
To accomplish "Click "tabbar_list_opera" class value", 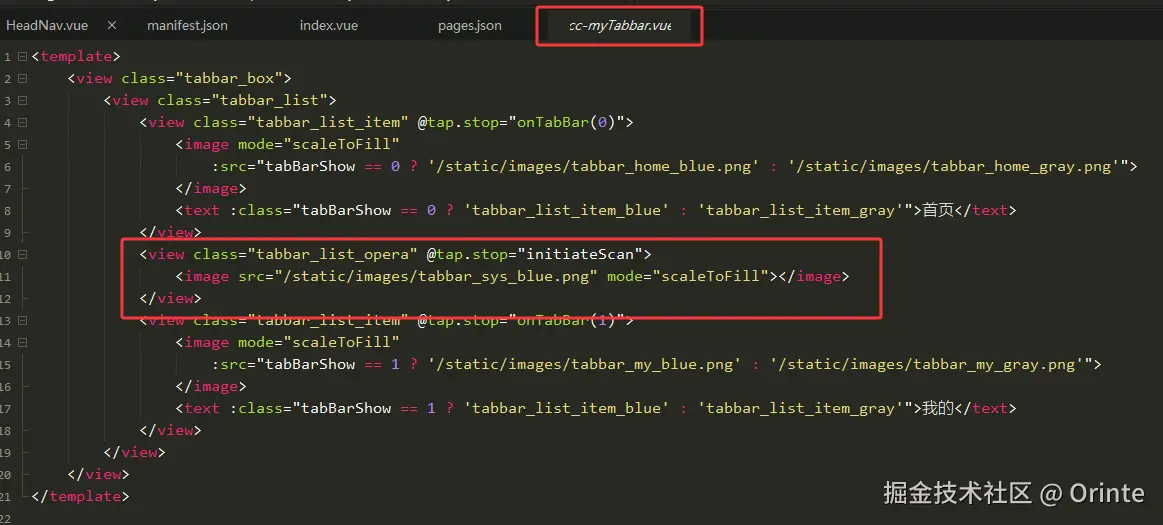I will click(x=332, y=254).
